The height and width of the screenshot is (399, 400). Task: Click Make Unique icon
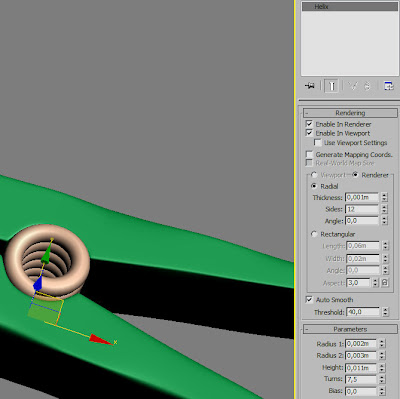tap(353, 86)
